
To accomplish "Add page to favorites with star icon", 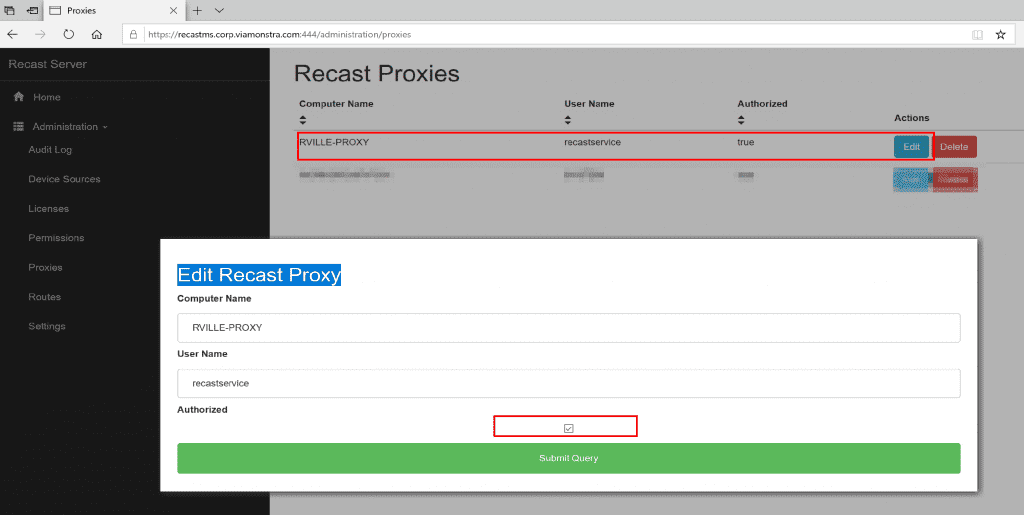I will coord(1000,34).
